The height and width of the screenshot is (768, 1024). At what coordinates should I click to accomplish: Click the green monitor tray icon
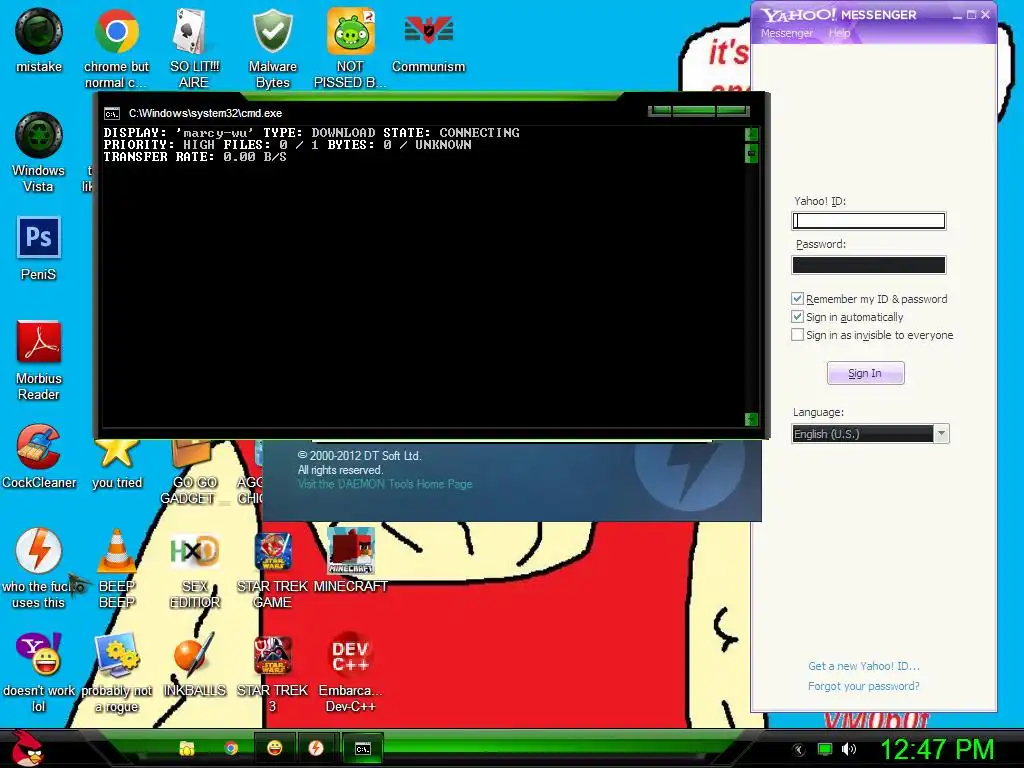(825, 749)
